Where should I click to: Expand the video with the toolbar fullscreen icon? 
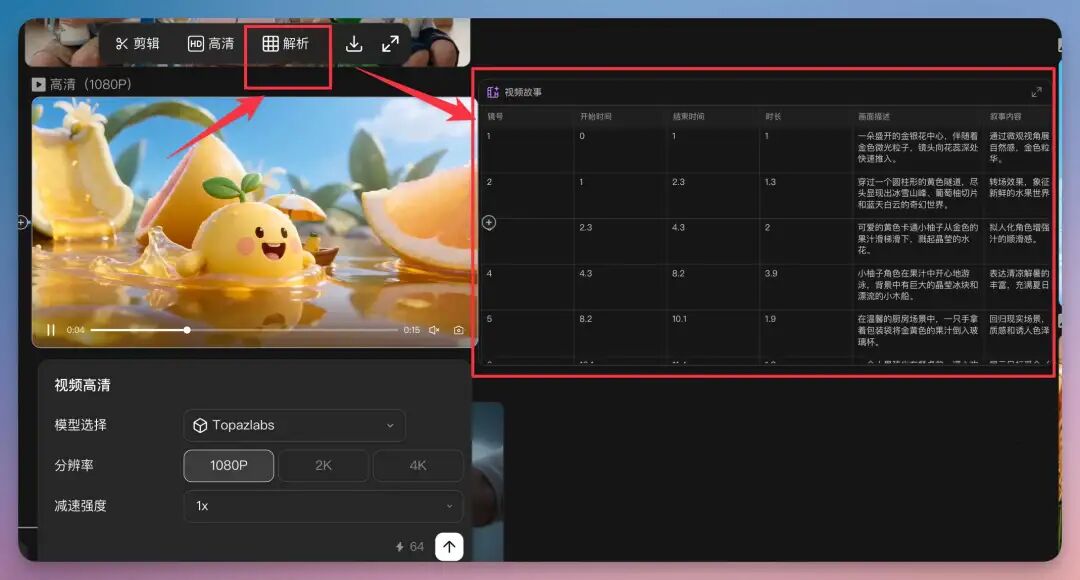point(390,44)
